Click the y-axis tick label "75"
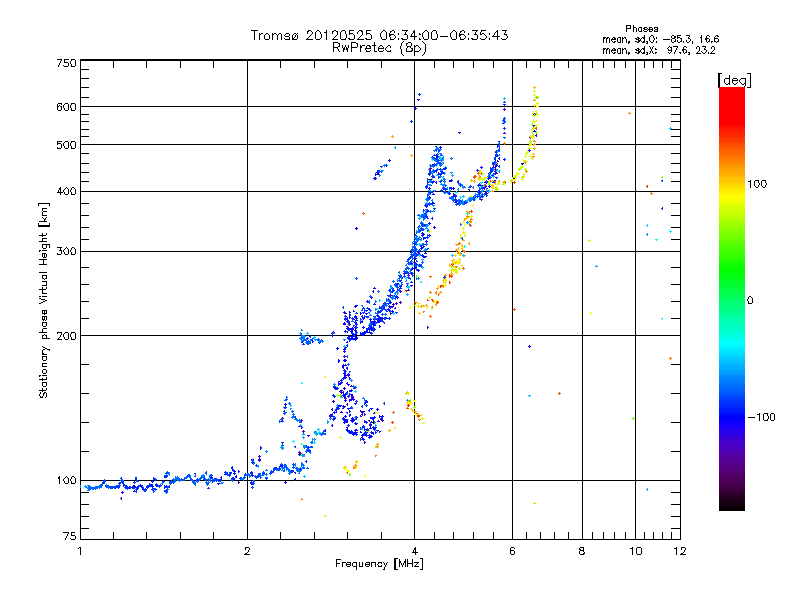800x600 pixels. click(x=70, y=536)
